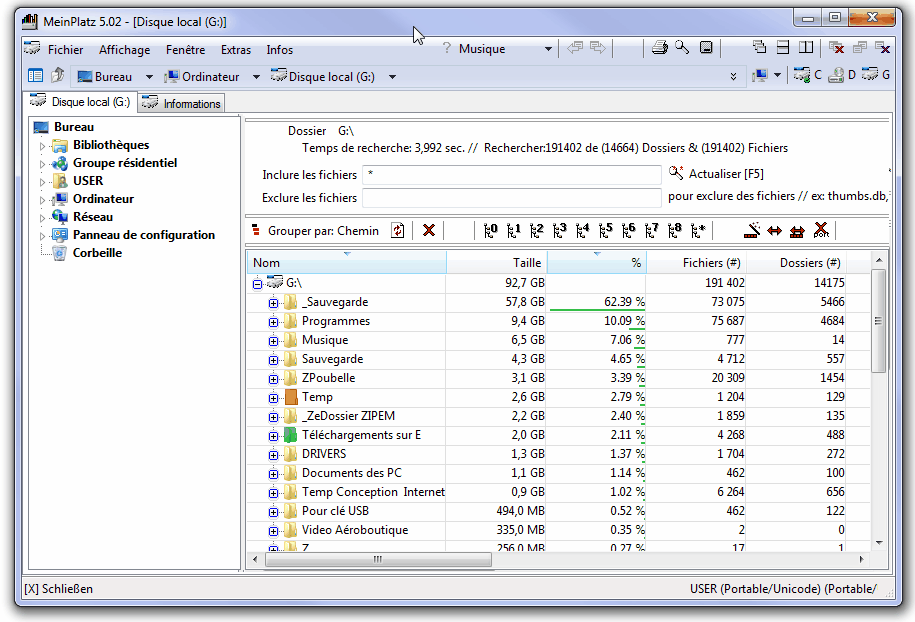Select the Réseau tree item
Image resolution: width=915 pixels, height=622 pixels.
(93, 217)
